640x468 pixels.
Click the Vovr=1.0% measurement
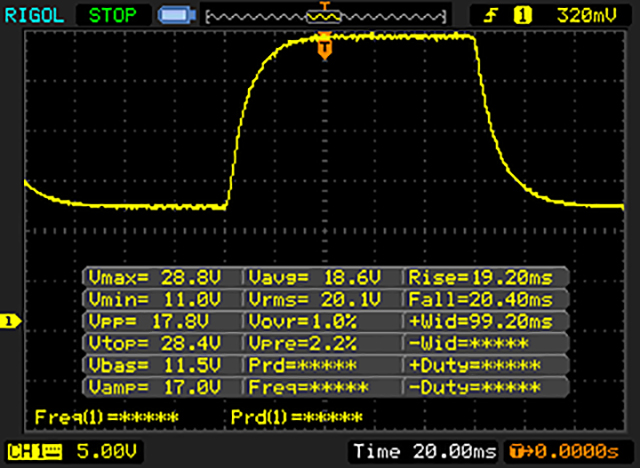tap(302, 322)
